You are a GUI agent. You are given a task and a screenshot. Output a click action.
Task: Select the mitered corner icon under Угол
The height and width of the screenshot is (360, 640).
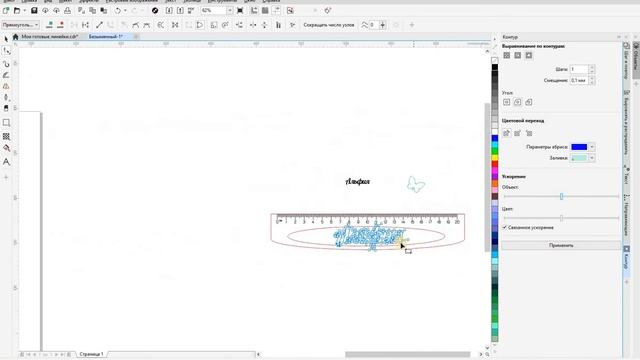507,102
